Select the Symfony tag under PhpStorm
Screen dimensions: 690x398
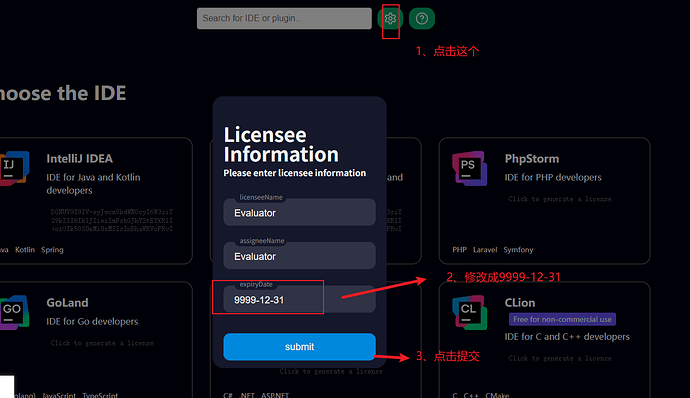click(518, 250)
